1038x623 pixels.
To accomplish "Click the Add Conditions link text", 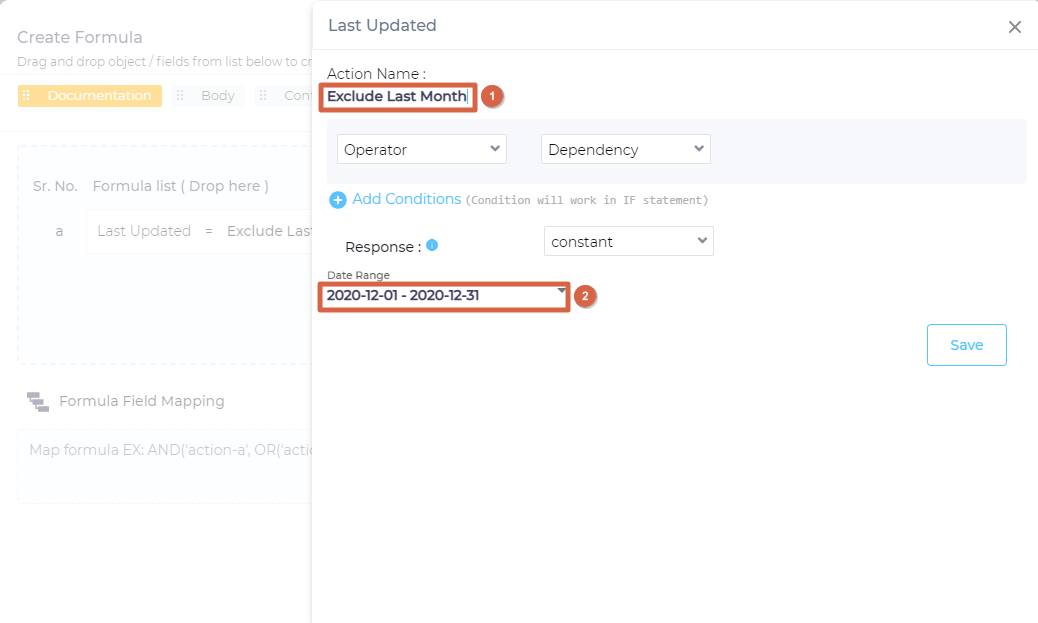I will pyautogui.click(x=406, y=199).
